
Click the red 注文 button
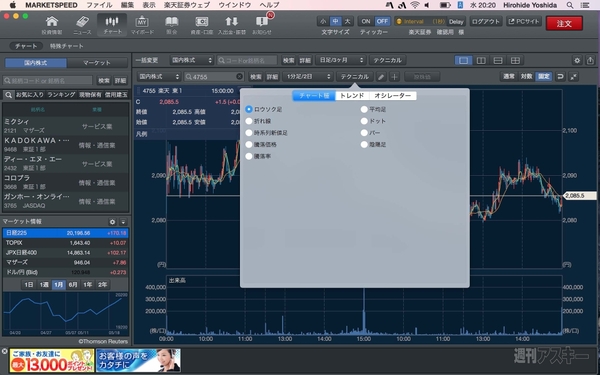[564, 23]
